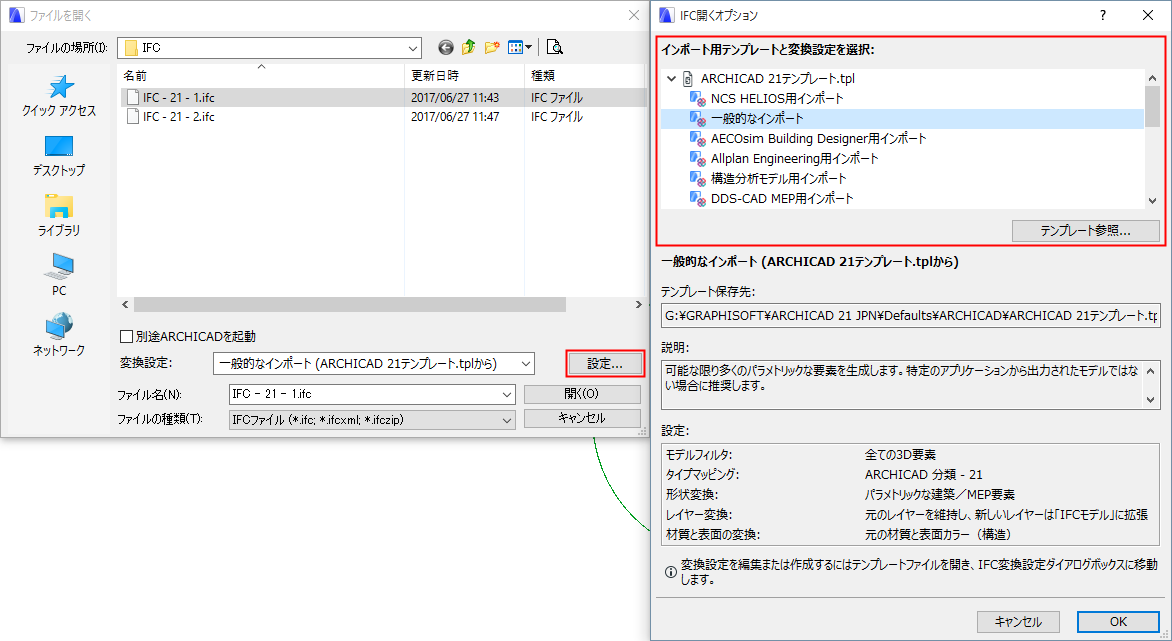Image resolution: width=1172 pixels, height=641 pixels.
Task: Select 構造分析モデル用インポート entry
Action: 778,179
